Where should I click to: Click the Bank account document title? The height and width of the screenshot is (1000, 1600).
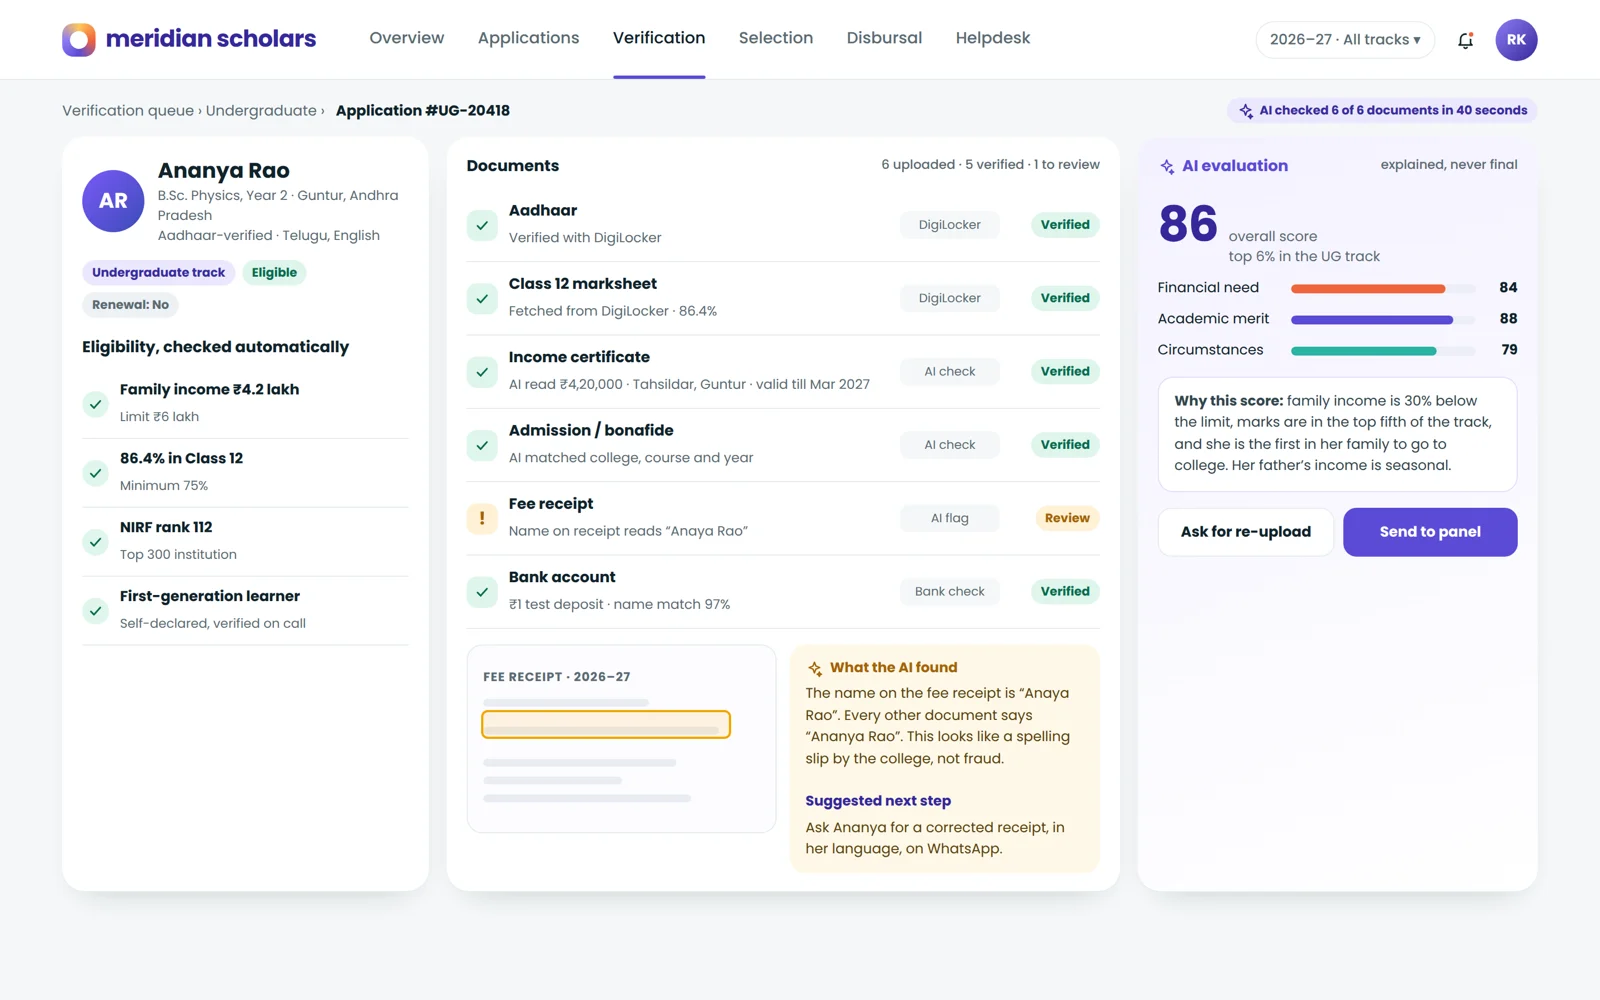562,577
